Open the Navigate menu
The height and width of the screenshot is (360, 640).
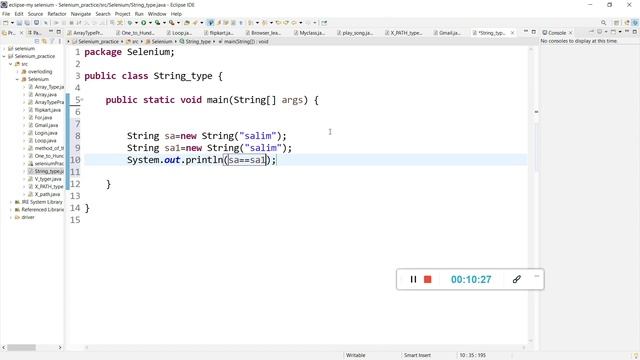[81, 14]
